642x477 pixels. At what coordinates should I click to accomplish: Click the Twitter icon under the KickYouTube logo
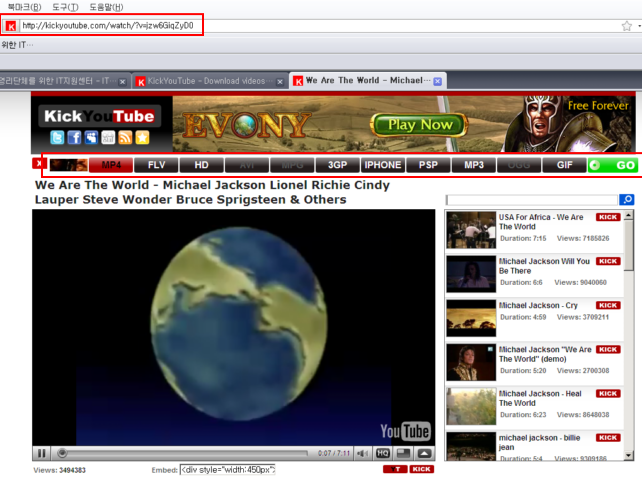click(x=57, y=138)
